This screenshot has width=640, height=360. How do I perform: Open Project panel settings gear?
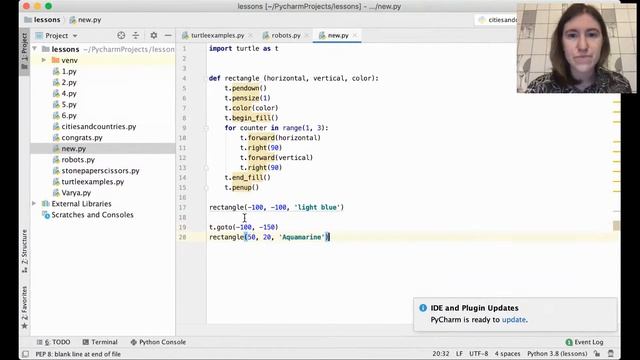[x=153, y=36]
